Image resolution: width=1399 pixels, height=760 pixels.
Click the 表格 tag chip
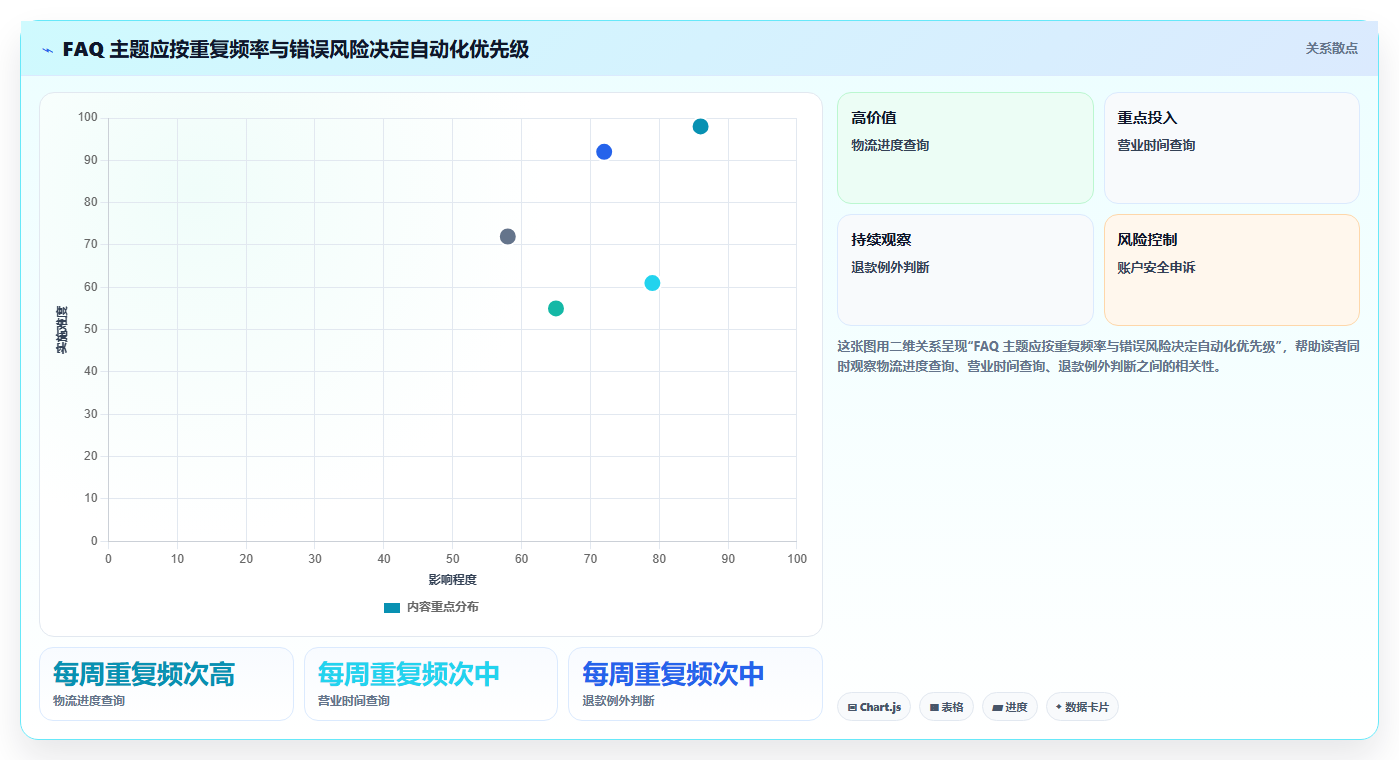click(x=946, y=707)
